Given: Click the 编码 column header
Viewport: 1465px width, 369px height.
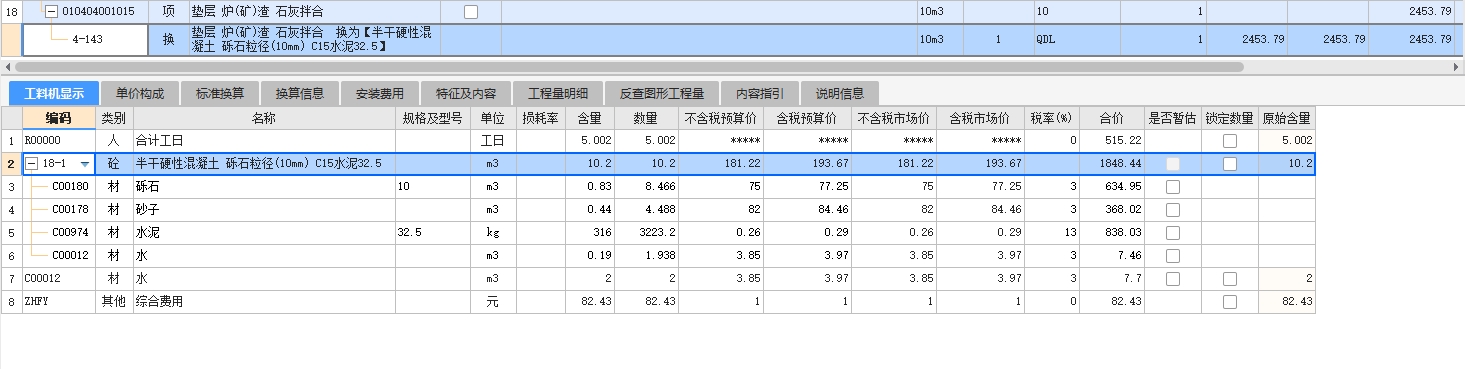Looking at the screenshot, I should [59, 118].
